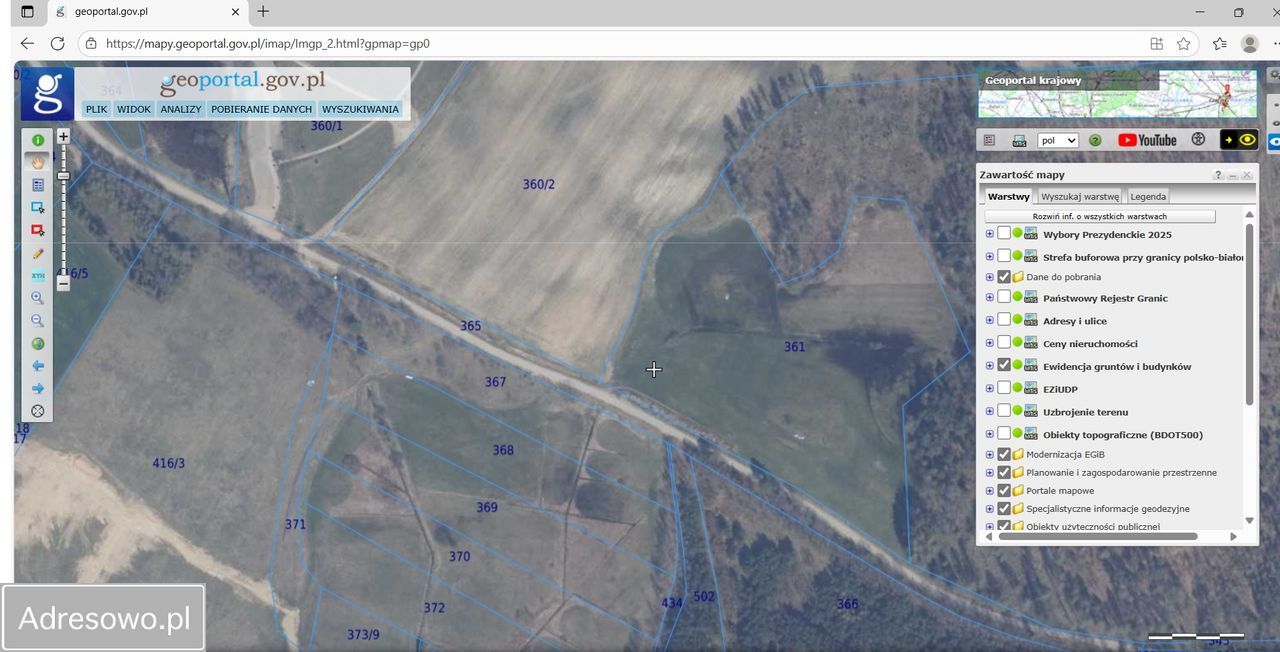Open the PLIK menu
Viewport: 1280px width, 652px height.
point(96,109)
